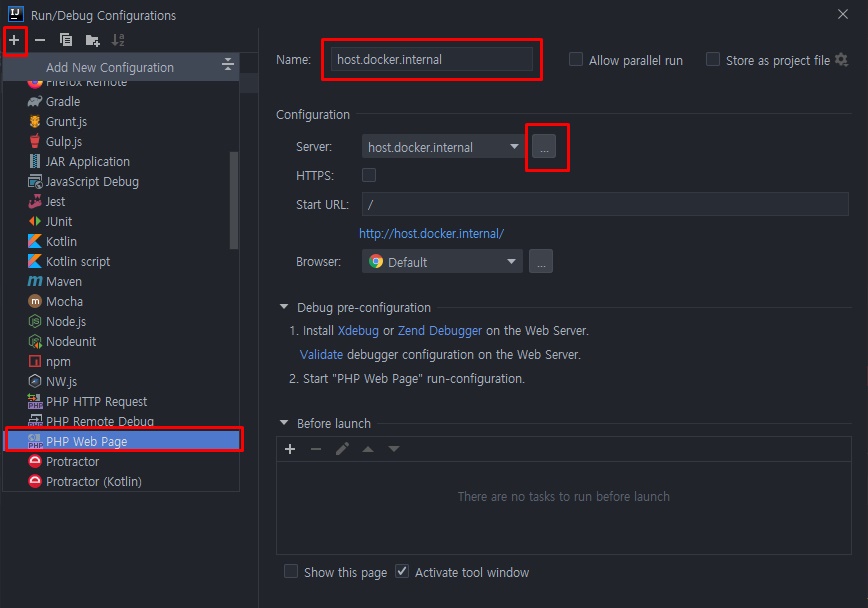Open the http://host.docker.internal/ link
868x608 pixels.
(x=431, y=234)
